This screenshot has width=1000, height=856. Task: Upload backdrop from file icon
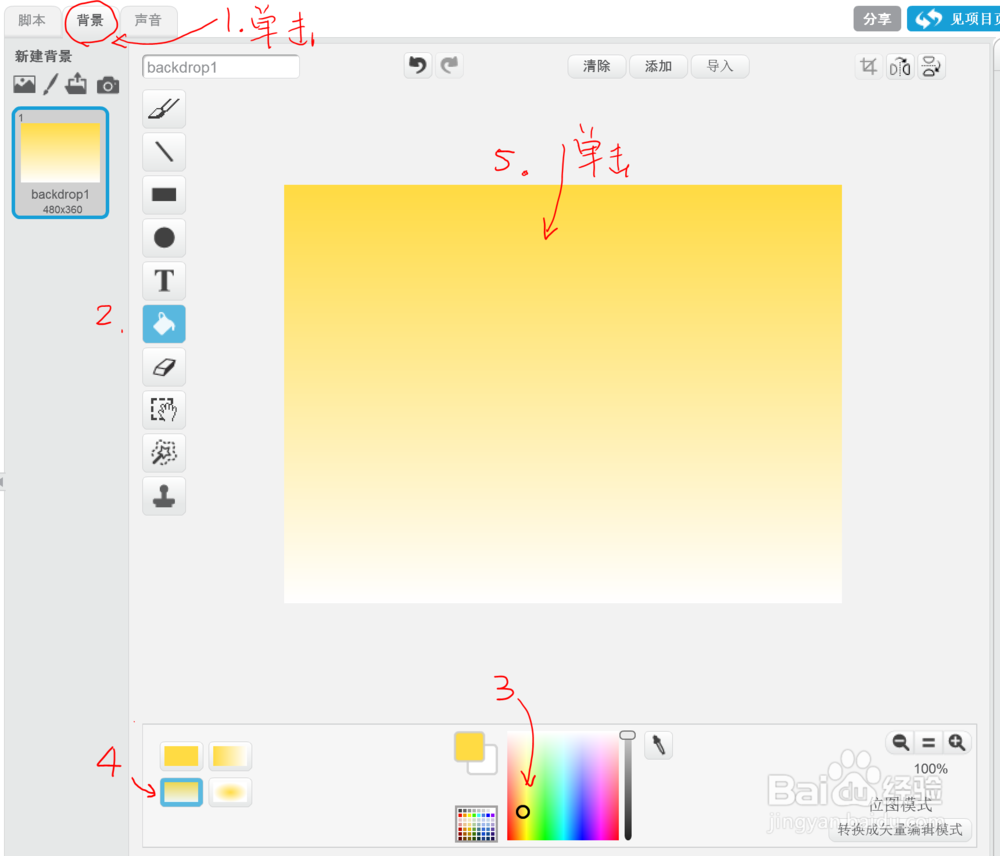point(77,84)
